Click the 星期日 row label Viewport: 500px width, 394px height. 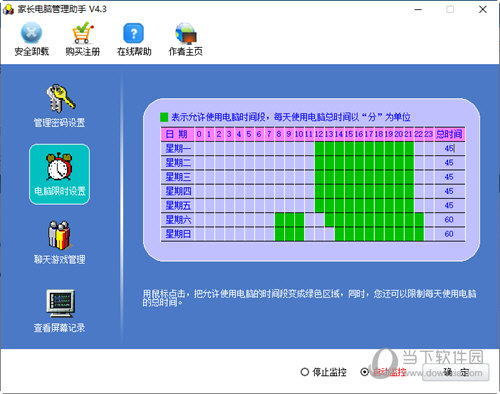[178, 234]
